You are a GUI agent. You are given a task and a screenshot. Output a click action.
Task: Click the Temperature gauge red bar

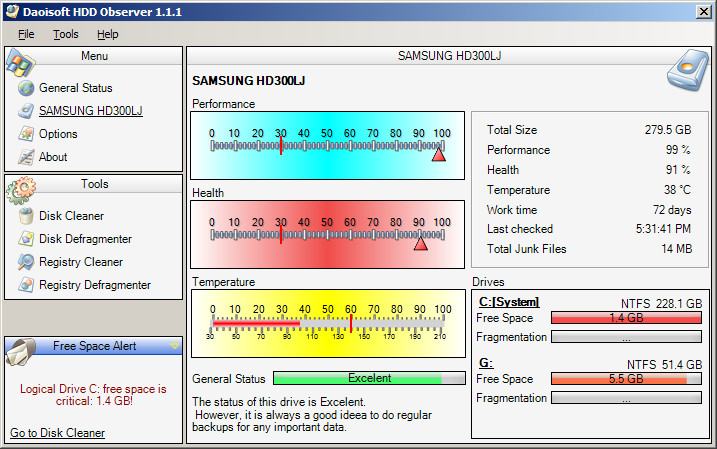[x=257, y=323]
